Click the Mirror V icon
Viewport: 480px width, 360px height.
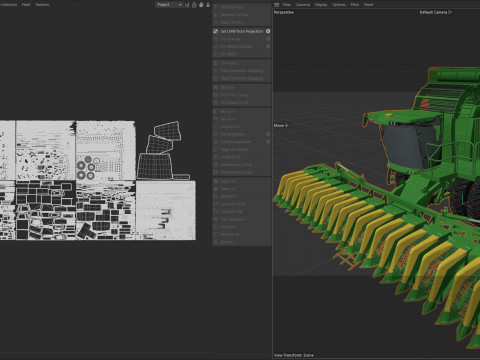tap(216, 119)
